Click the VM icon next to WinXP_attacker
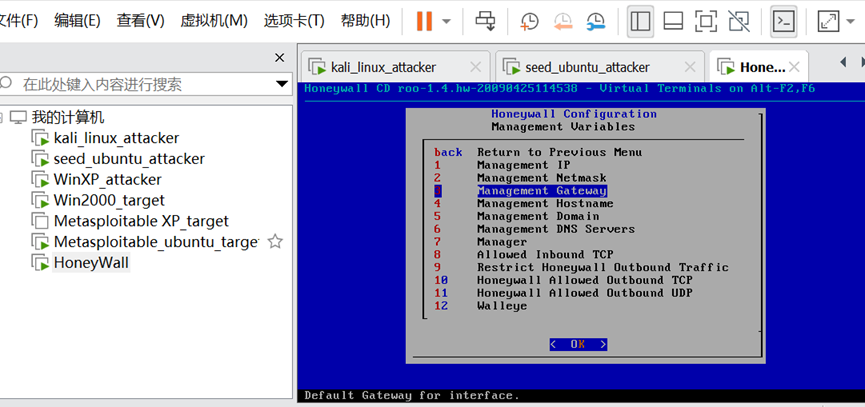This screenshot has height=407, width=865. (x=40, y=180)
